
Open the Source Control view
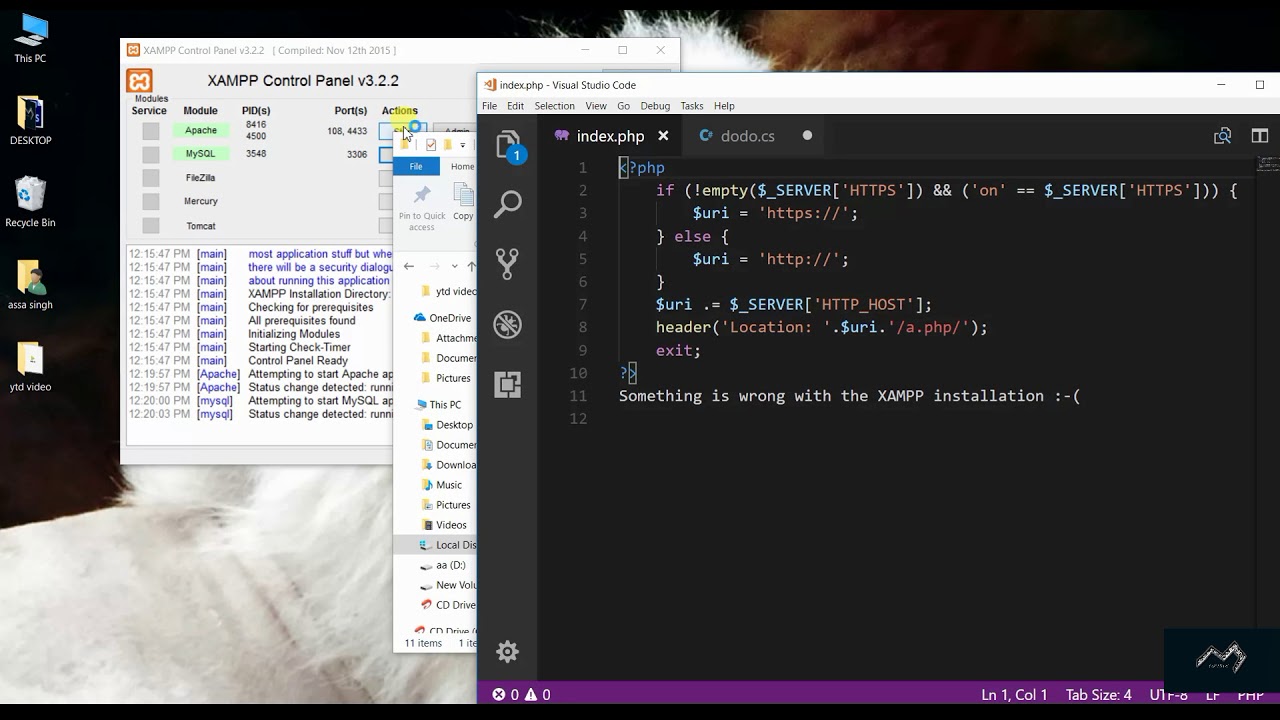(508, 264)
